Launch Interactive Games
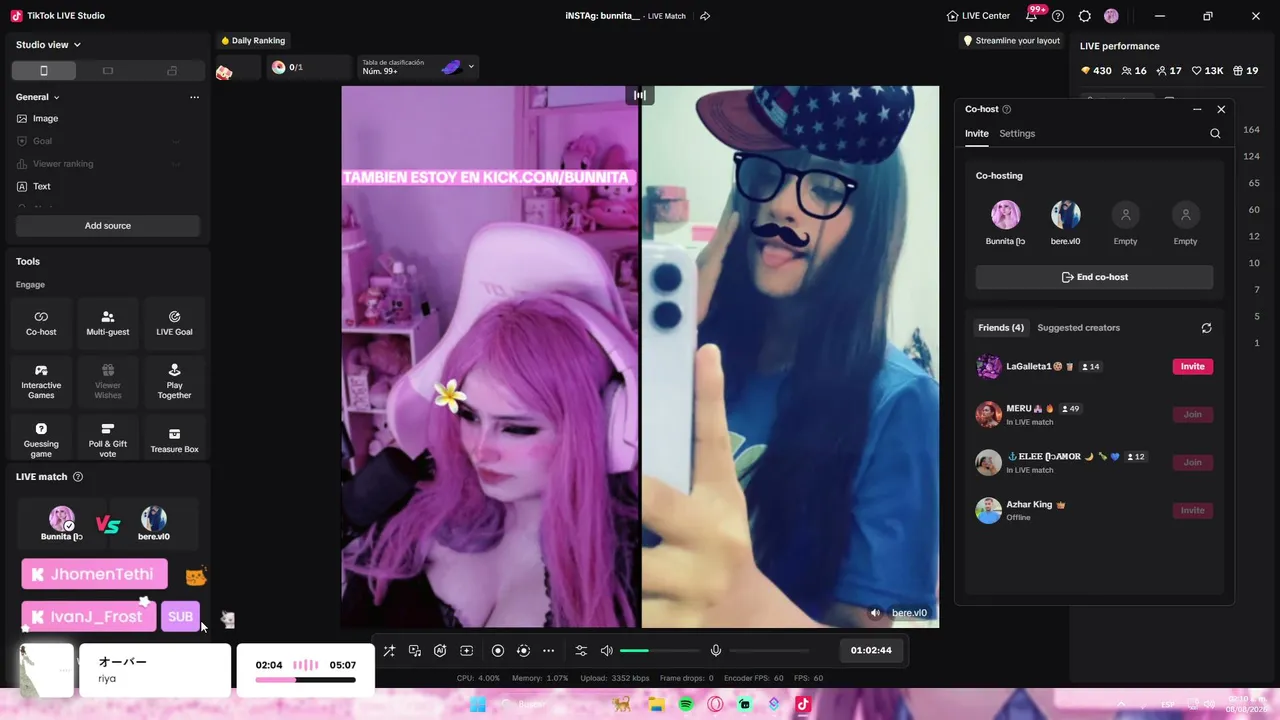This screenshot has width=1280, height=720. 41,382
